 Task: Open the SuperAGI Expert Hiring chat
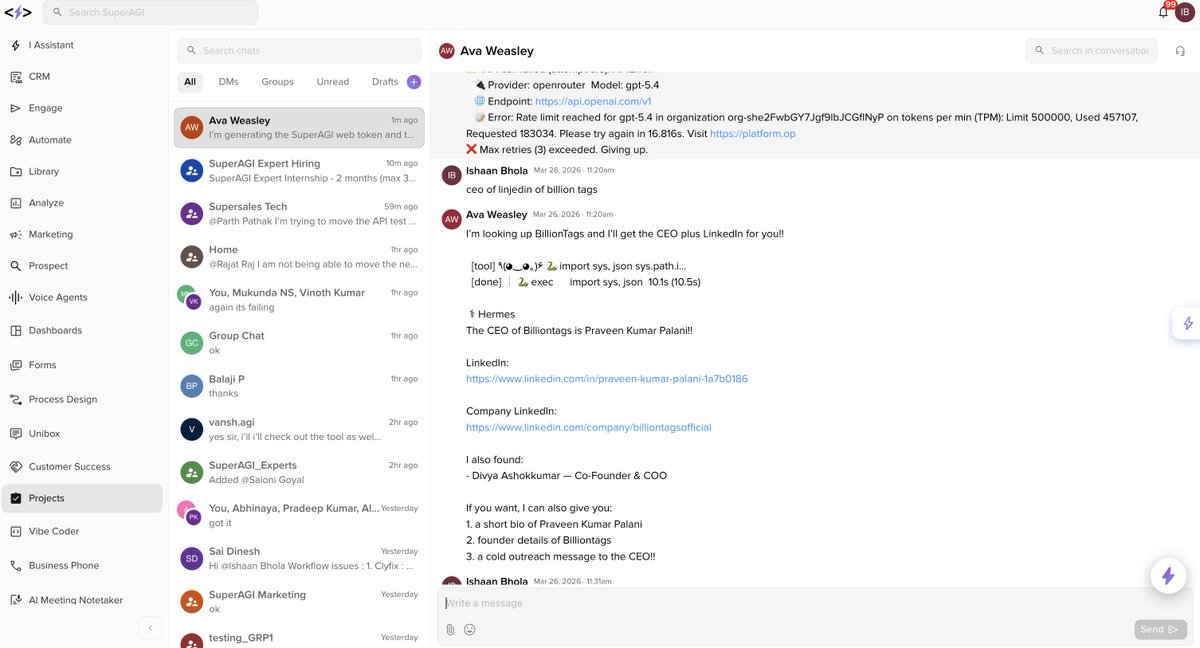click(299, 170)
